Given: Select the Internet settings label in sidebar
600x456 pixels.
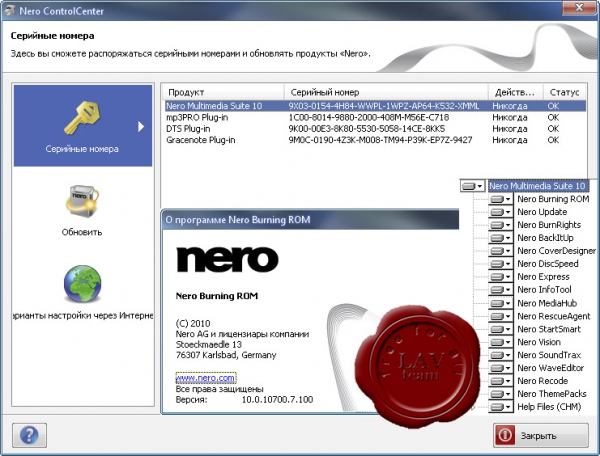Looking at the screenshot, I should [83, 316].
